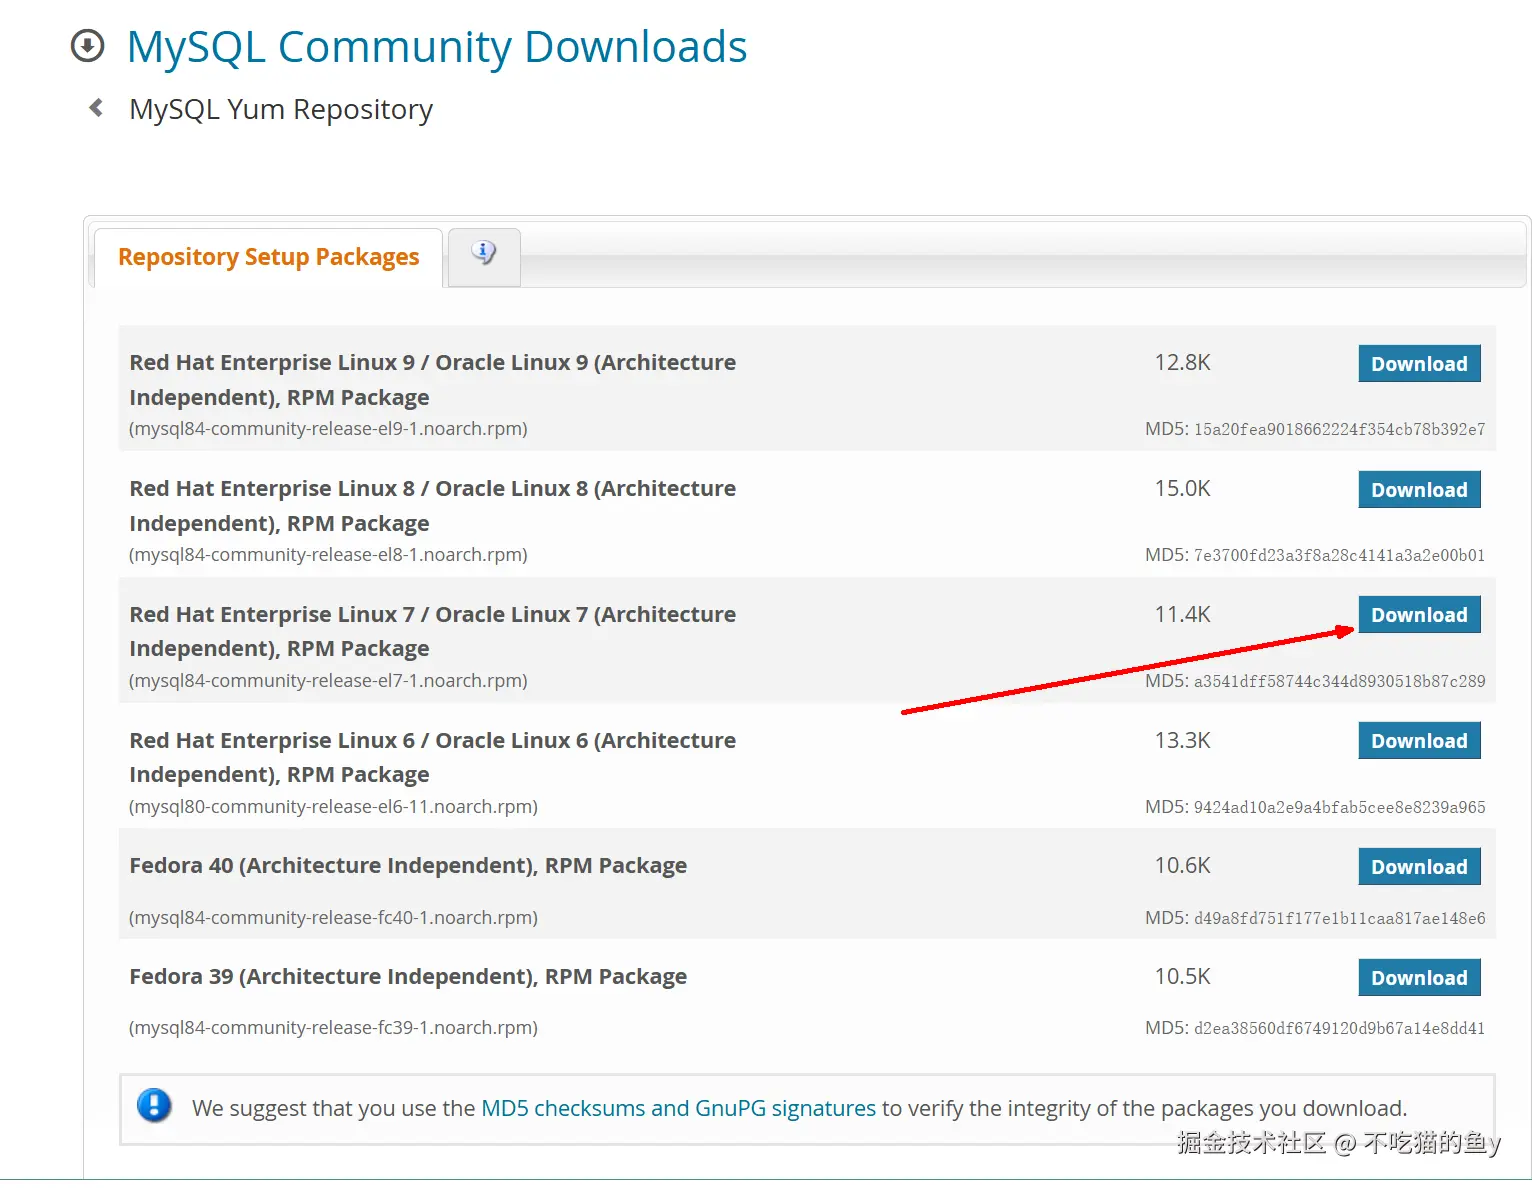Click MD5 hash d2ea38560df6749120d9b67a14e8dd41
1532x1188 pixels.
[x=1339, y=1029]
